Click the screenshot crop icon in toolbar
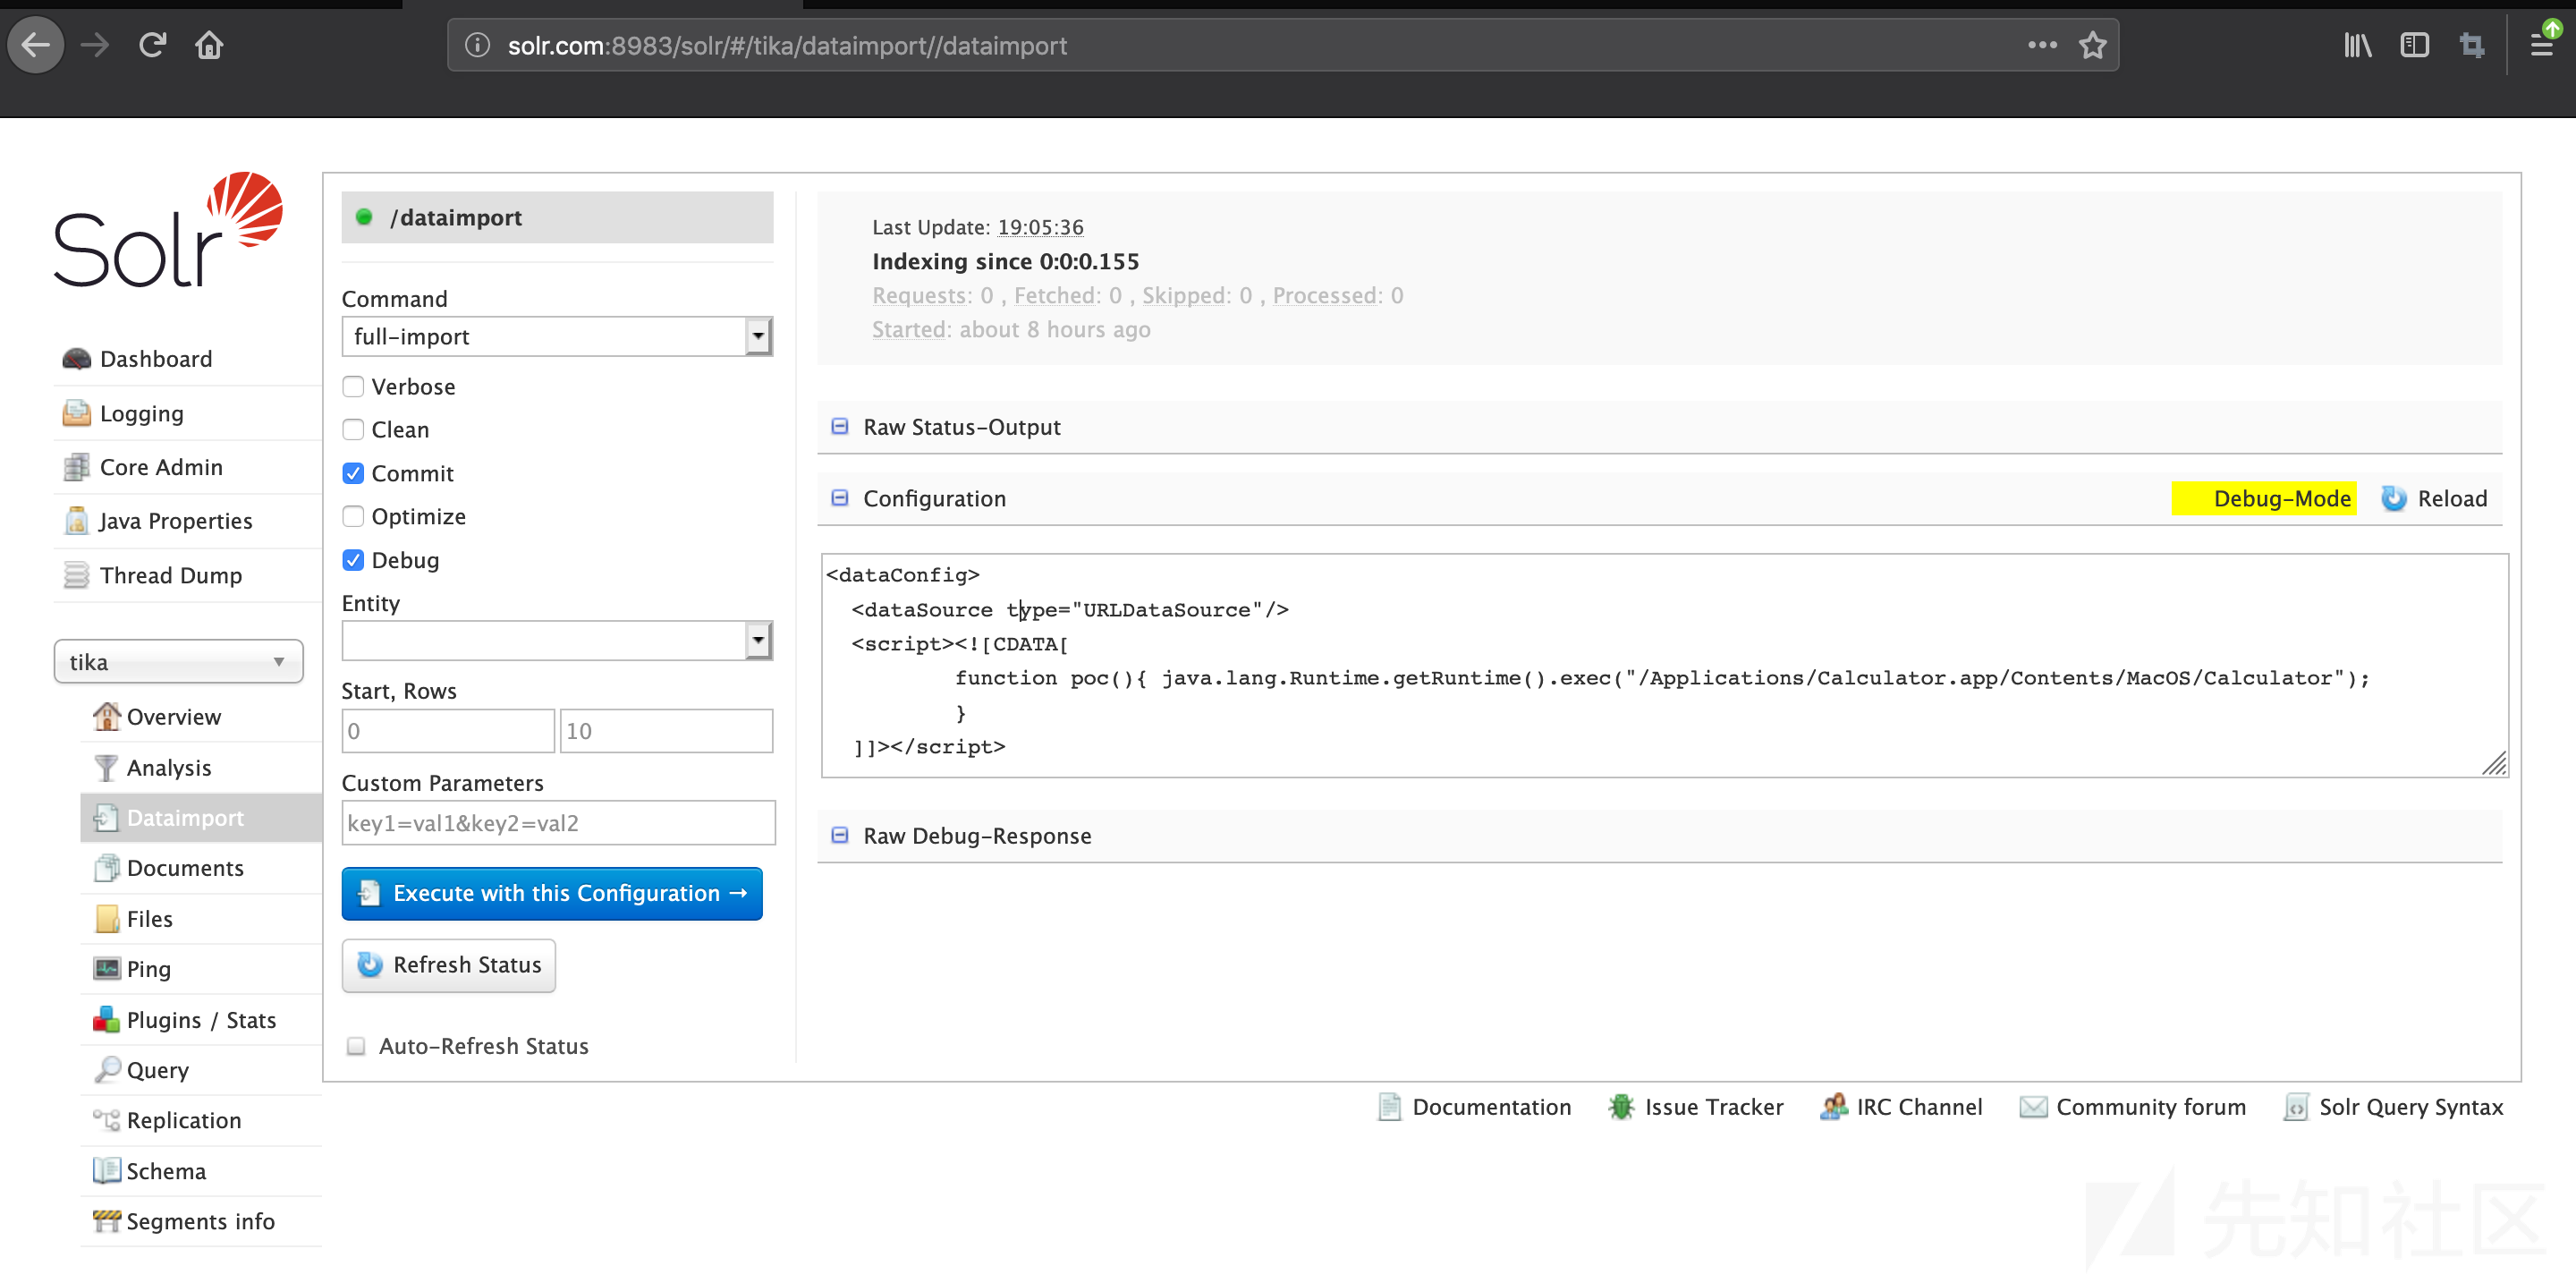The width and height of the screenshot is (2576, 1283). [2471, 45]
